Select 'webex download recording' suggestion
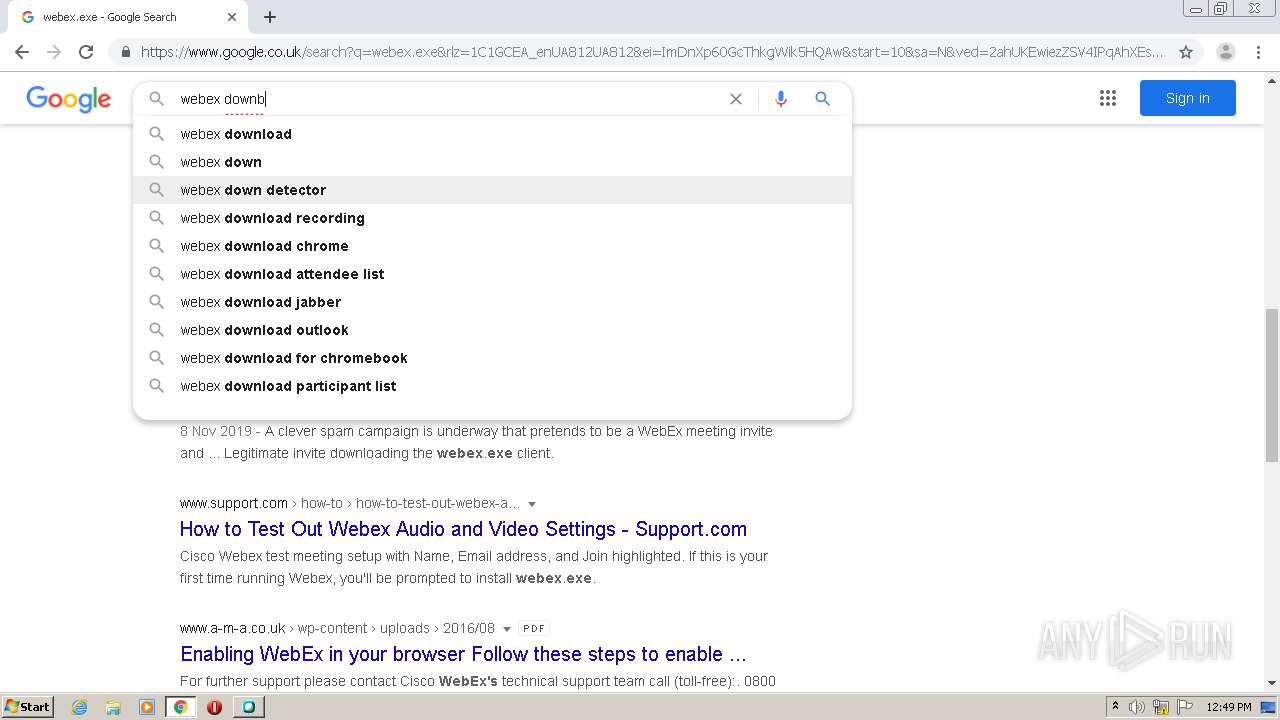 [x=492, y=218]
